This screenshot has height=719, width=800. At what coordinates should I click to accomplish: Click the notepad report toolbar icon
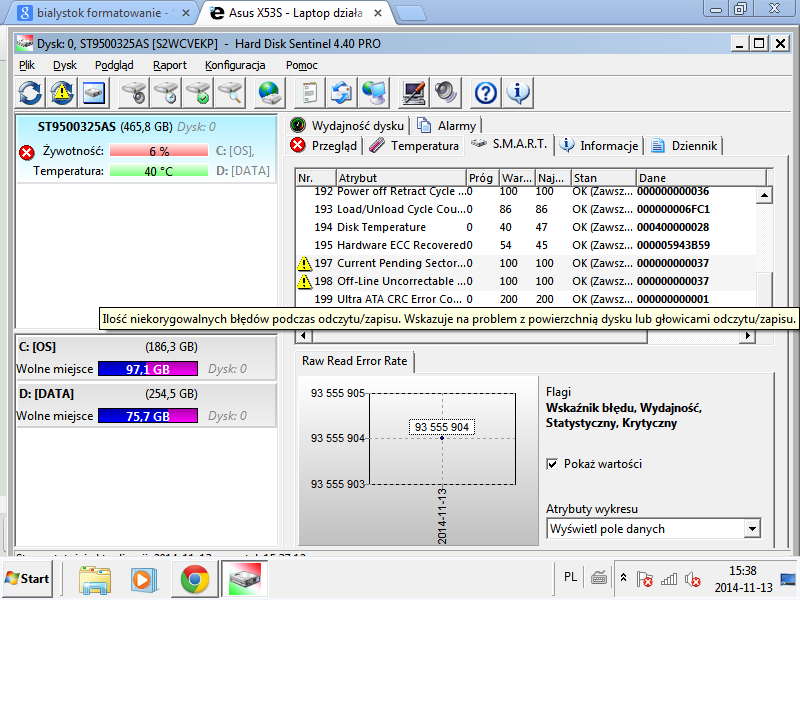(310, 93)
